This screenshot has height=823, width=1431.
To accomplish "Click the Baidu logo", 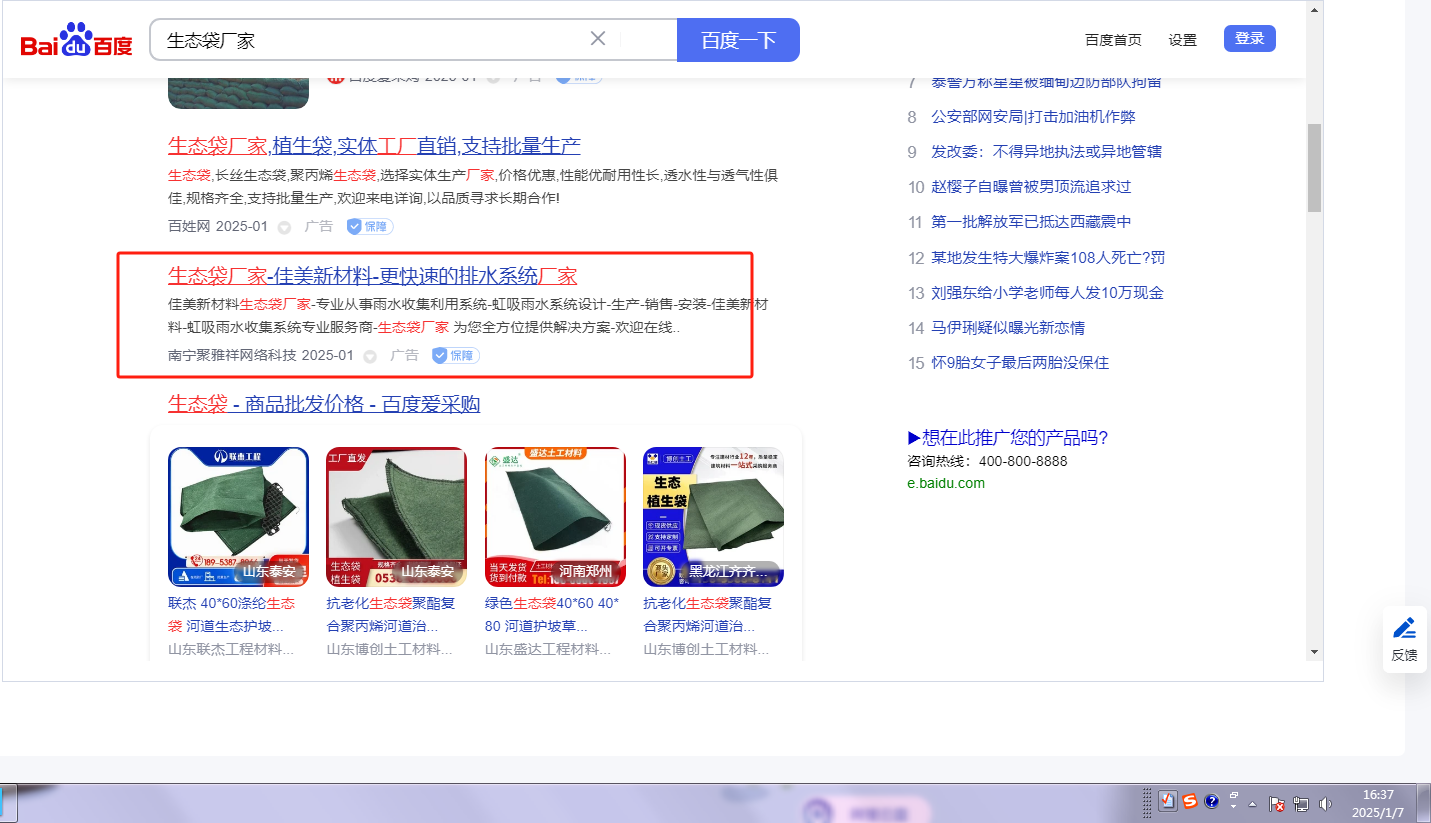I will [x=76, y=40].
